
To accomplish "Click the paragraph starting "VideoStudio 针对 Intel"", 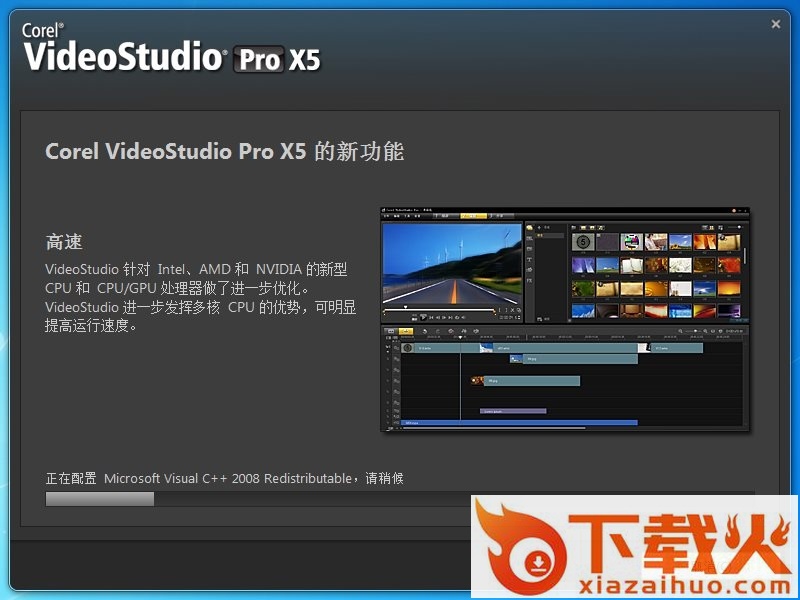I will click(x=201, y=297).
